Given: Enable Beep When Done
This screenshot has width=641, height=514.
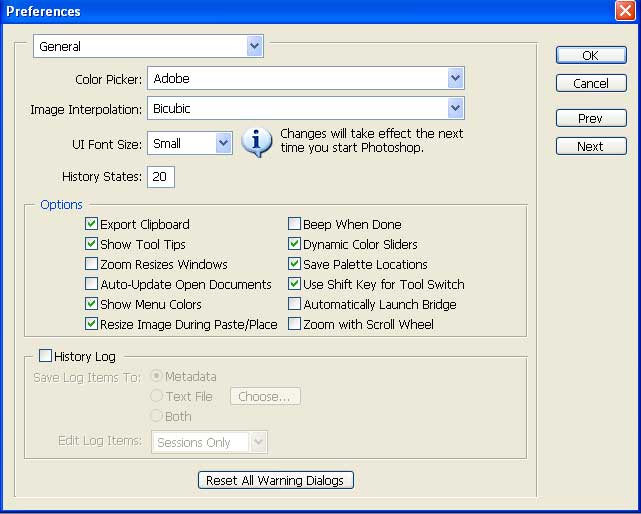Looking at the screenshot, I should (x=294, y=224).
